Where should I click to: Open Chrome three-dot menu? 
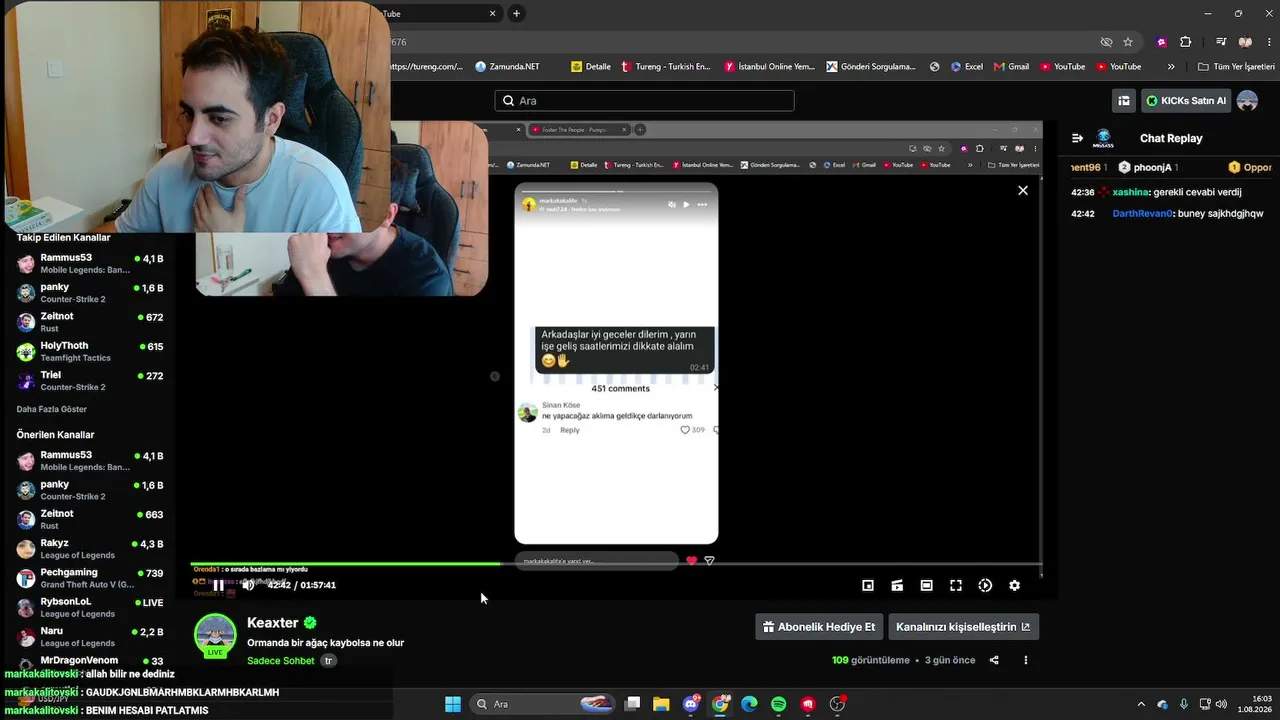coord(1267,42)
